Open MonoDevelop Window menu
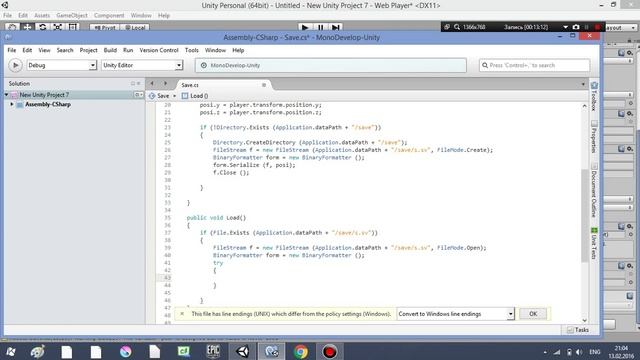This screenshot has width=640, height=360. click(215, 50)
